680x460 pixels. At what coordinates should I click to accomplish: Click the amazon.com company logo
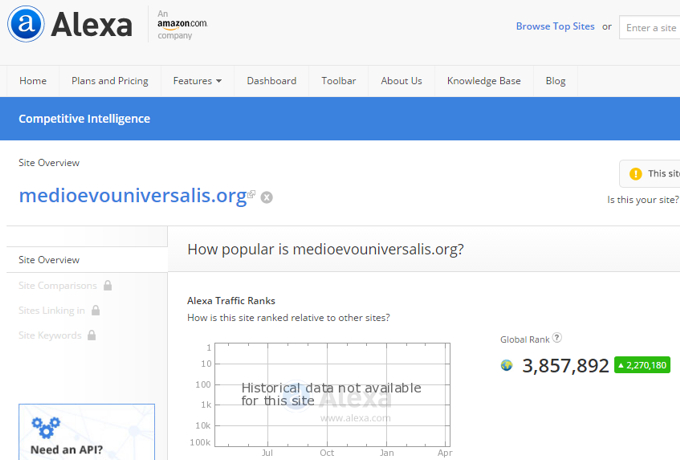point(182,24)
